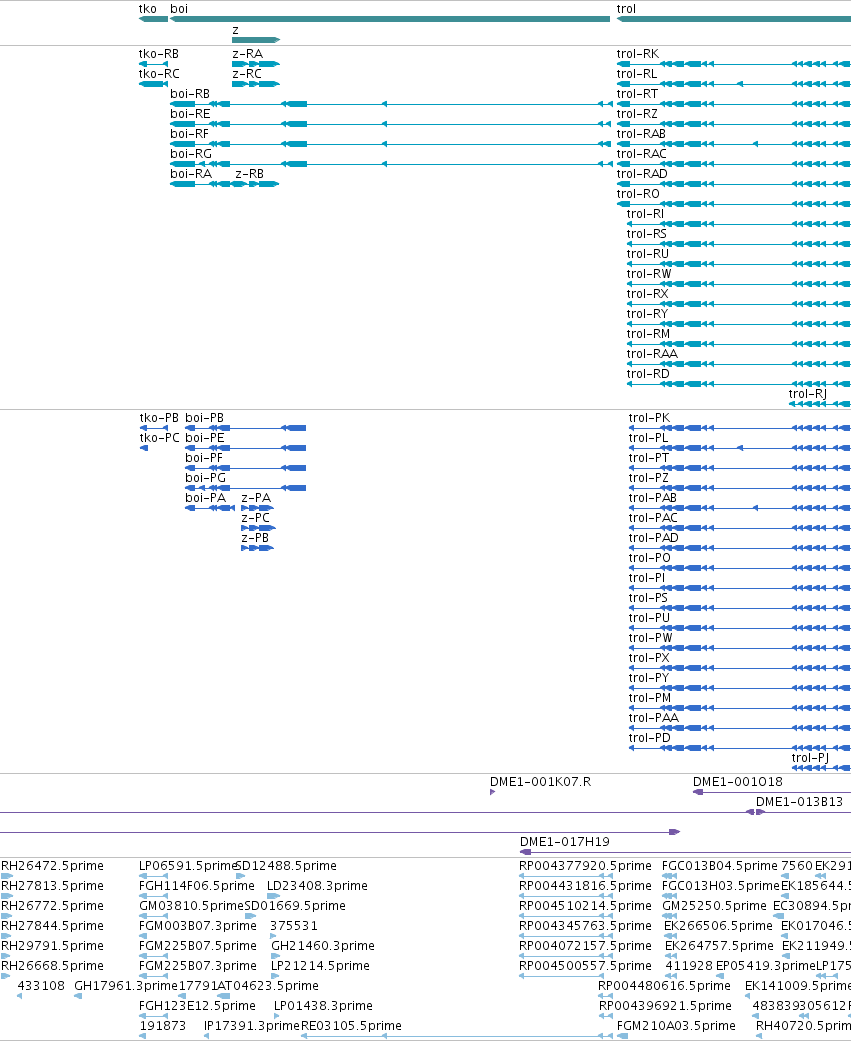The height and width of the screenshot is (1041, 851).
Task: Select the trol-PAB protein label
Action: point(653,497)
